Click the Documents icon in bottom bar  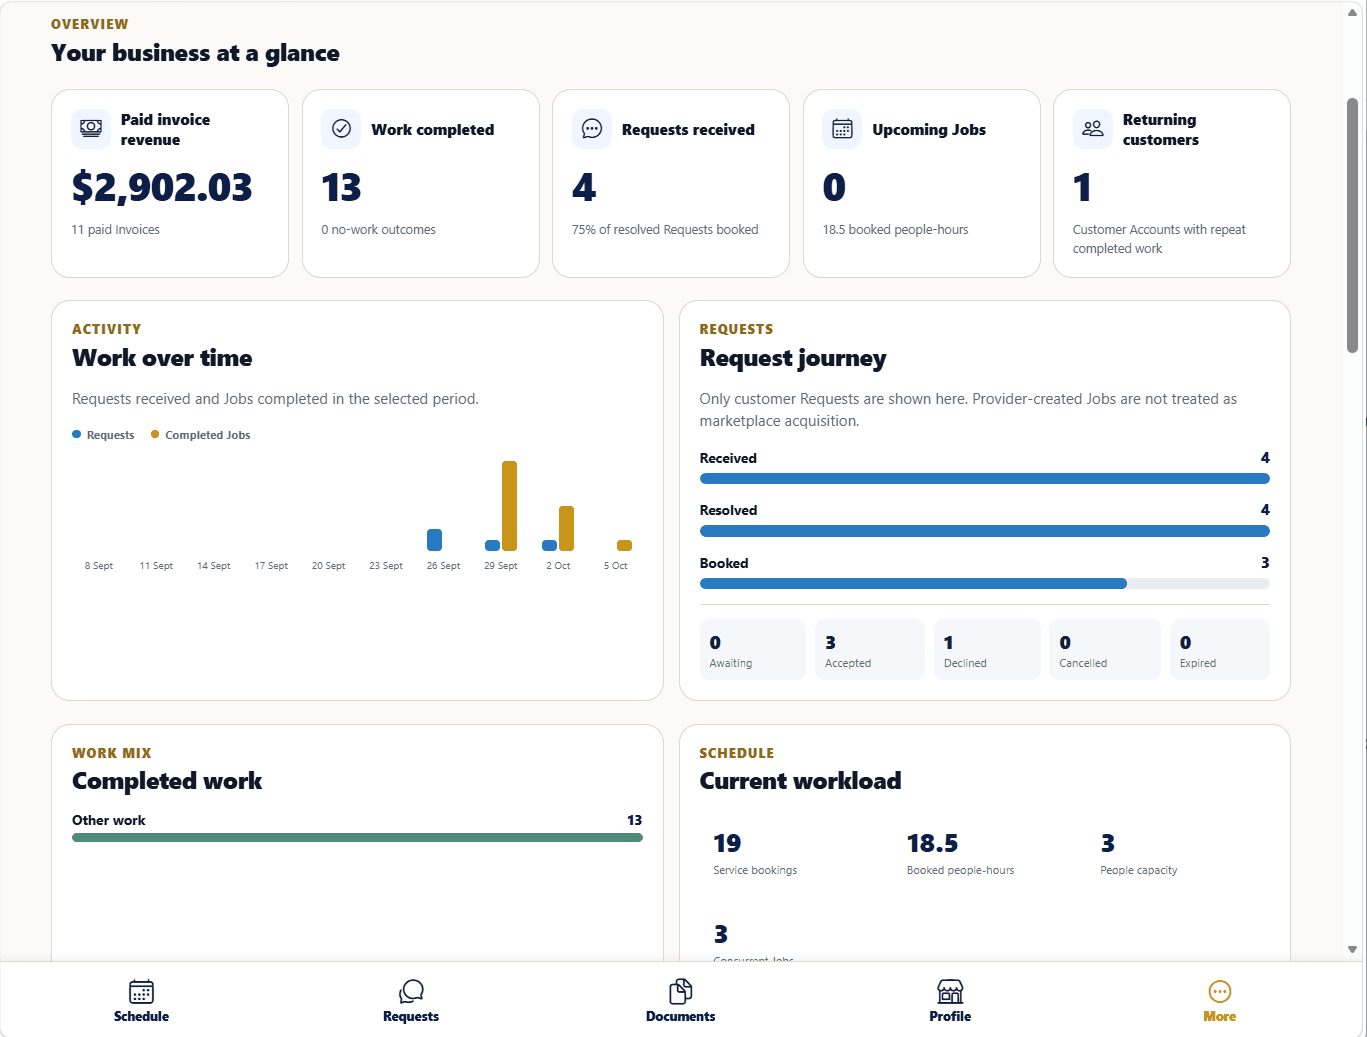[681, 991]
